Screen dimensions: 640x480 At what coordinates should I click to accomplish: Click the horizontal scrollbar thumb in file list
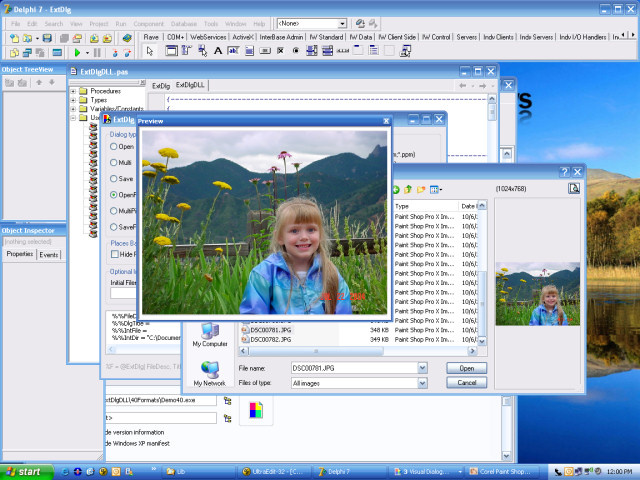(x=316, y=351)
